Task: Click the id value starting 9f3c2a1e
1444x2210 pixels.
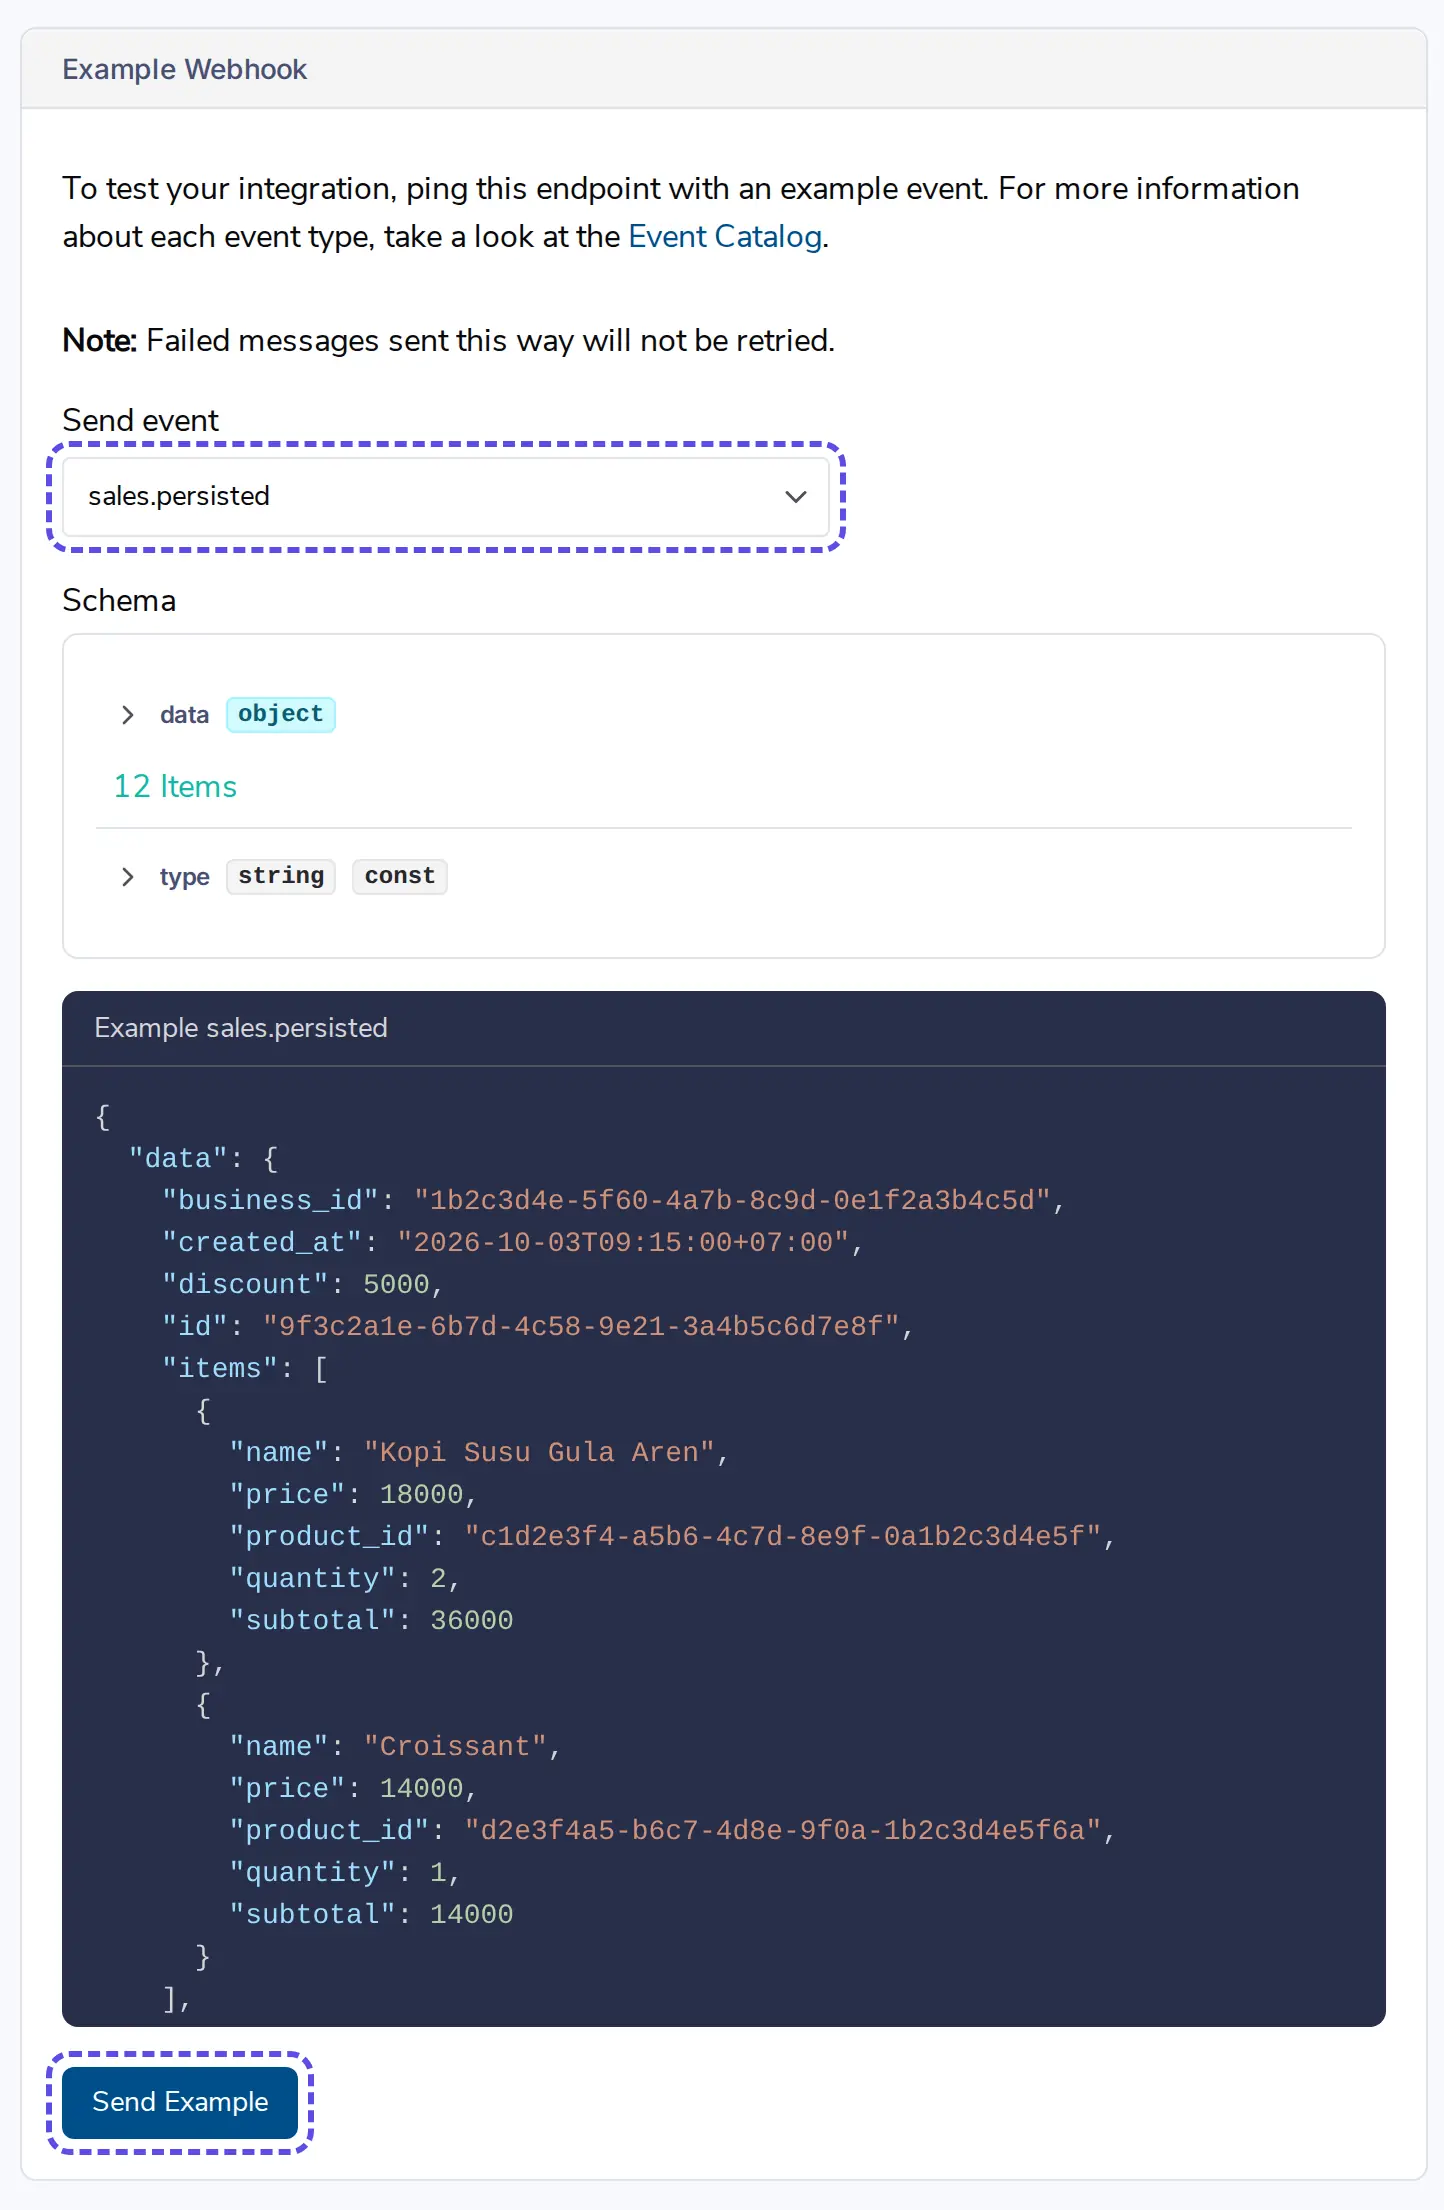Action: tap(581, 1326)
